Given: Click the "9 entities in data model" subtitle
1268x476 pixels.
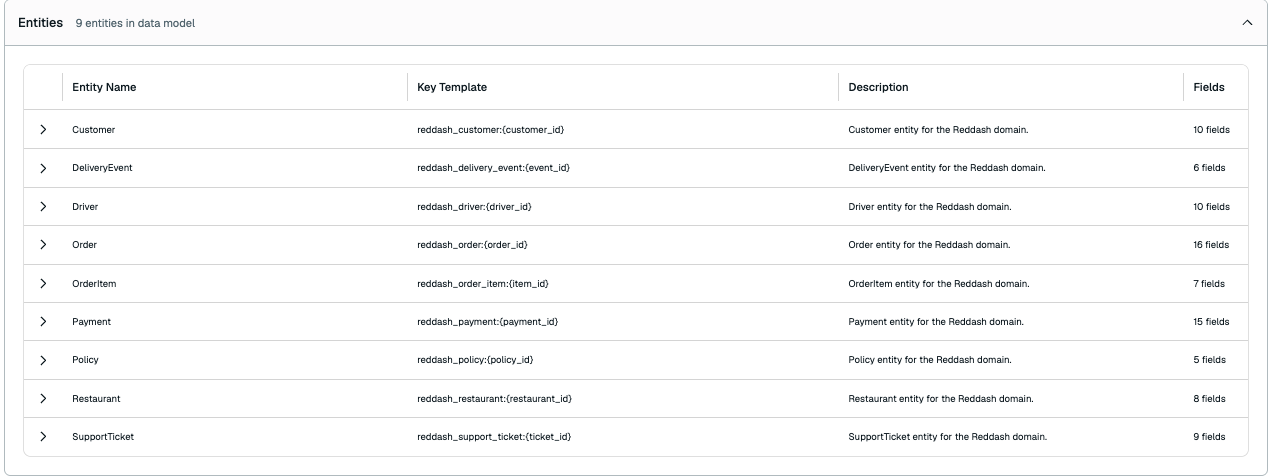Looking at the screenshot, I should tap(135, 23).
